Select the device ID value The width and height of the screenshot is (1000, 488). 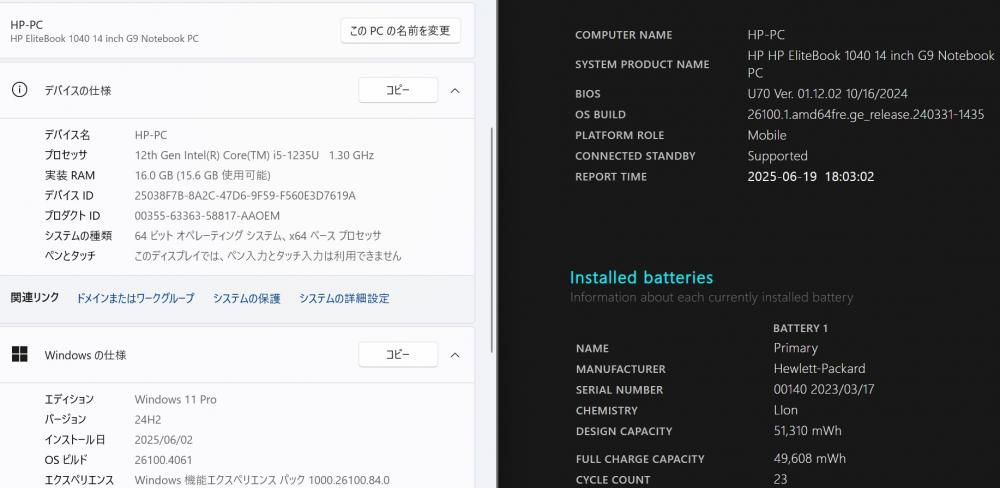(245, 196)
